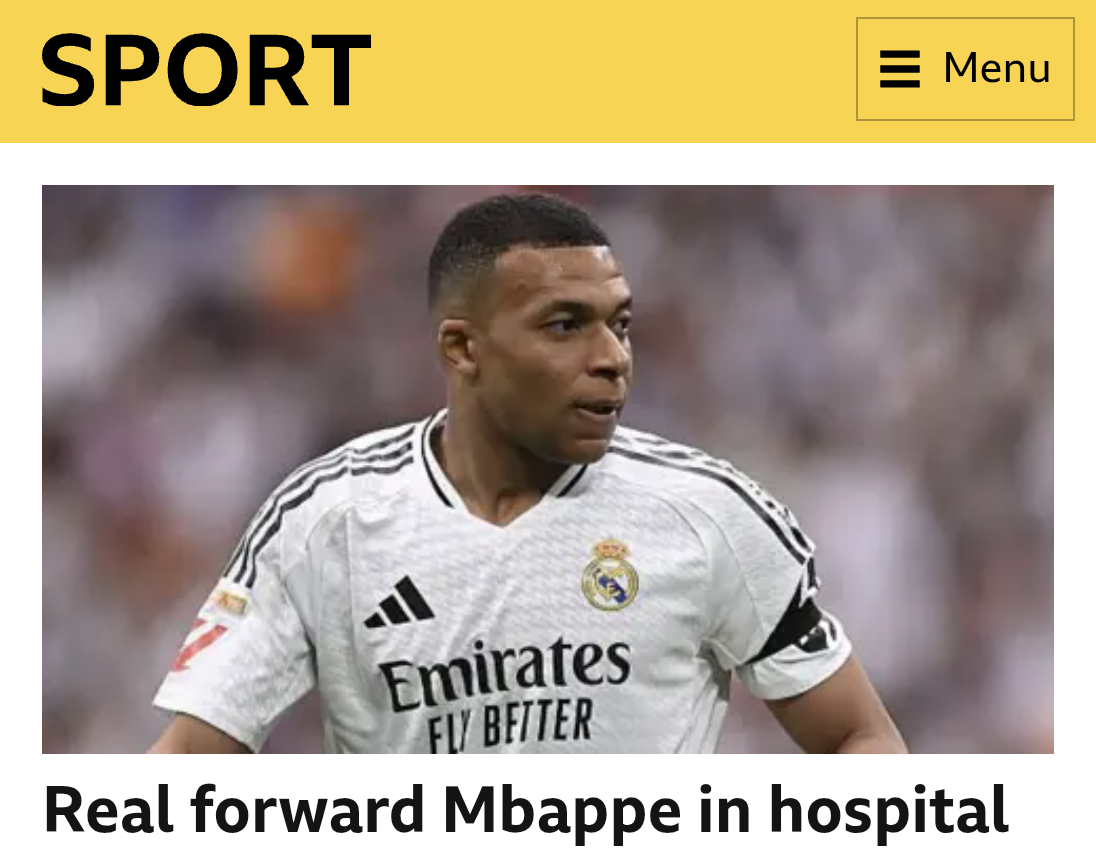Click the word 'hospital' in headline
1096x868 pixels.
888,811
